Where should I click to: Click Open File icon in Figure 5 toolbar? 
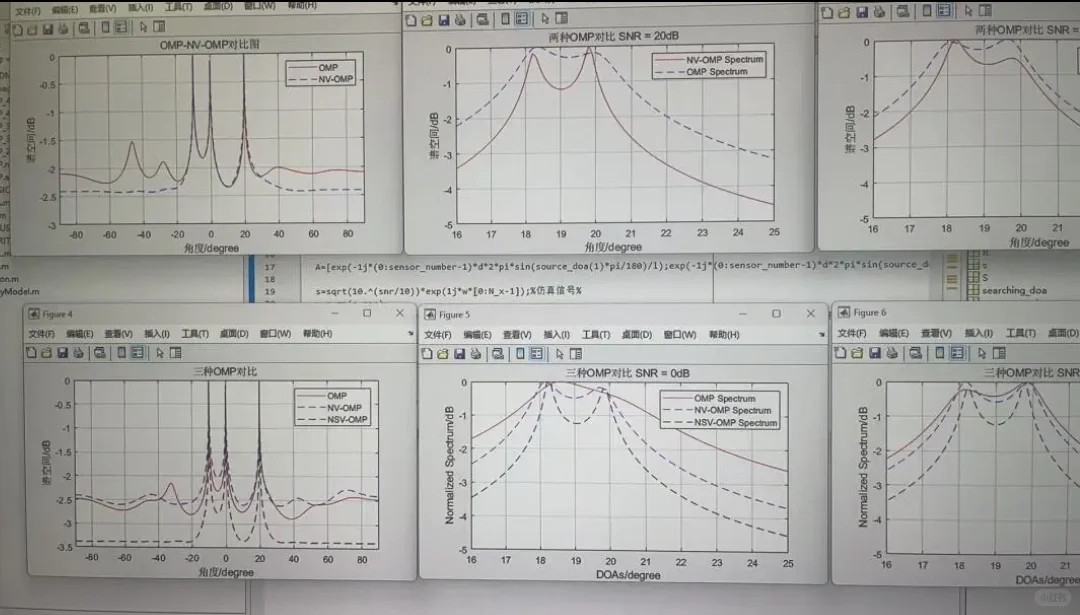pos(443,353)
